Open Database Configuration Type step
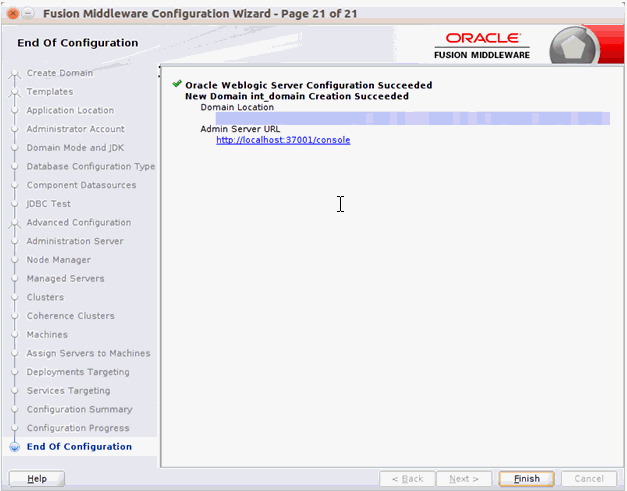Viewport: 627px width, 491px height. click(x=91, y=166)
